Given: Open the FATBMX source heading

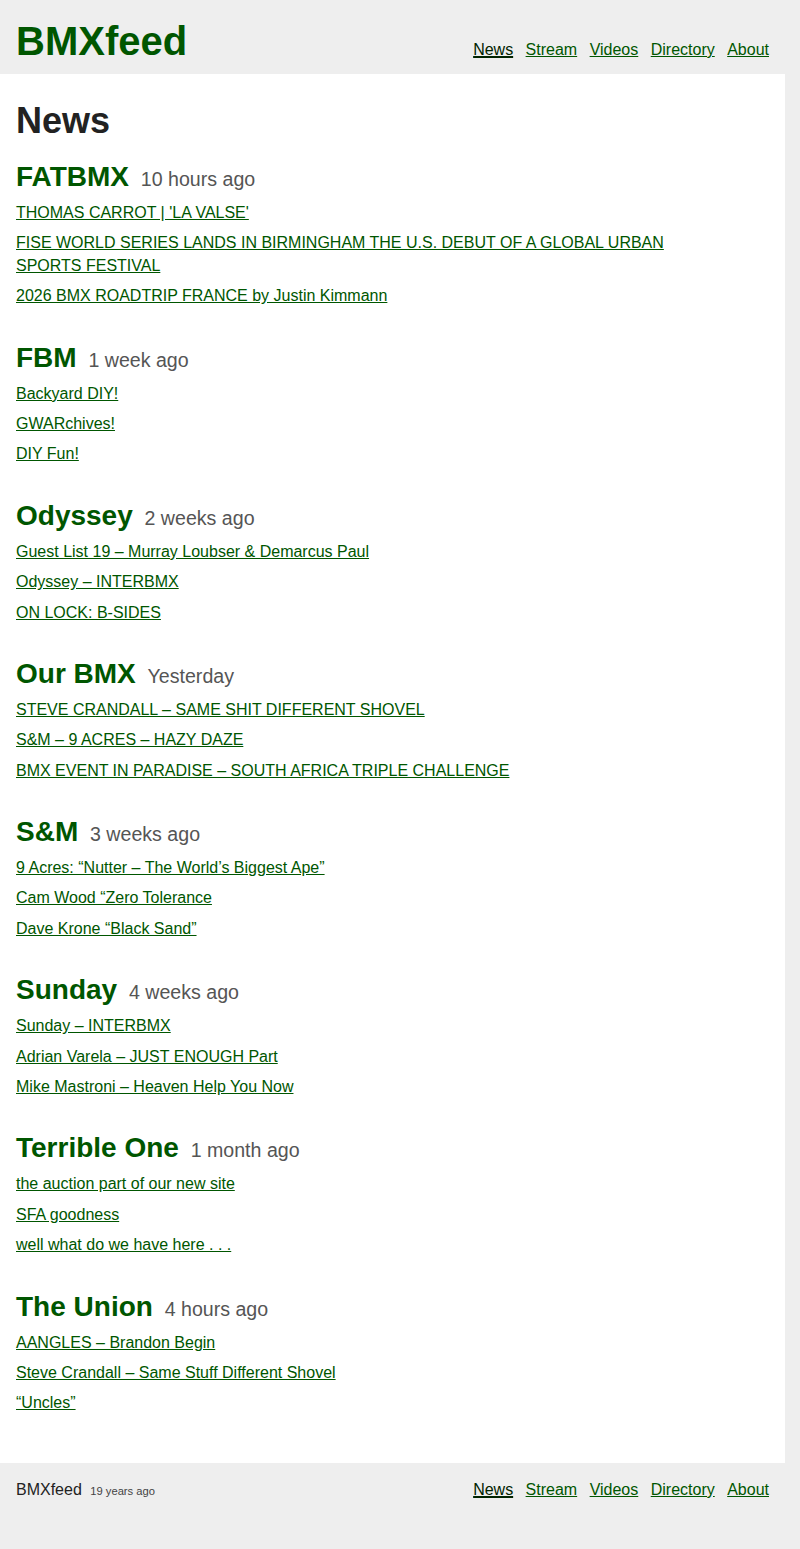Looking at the screenshot, I should (72, 177).
